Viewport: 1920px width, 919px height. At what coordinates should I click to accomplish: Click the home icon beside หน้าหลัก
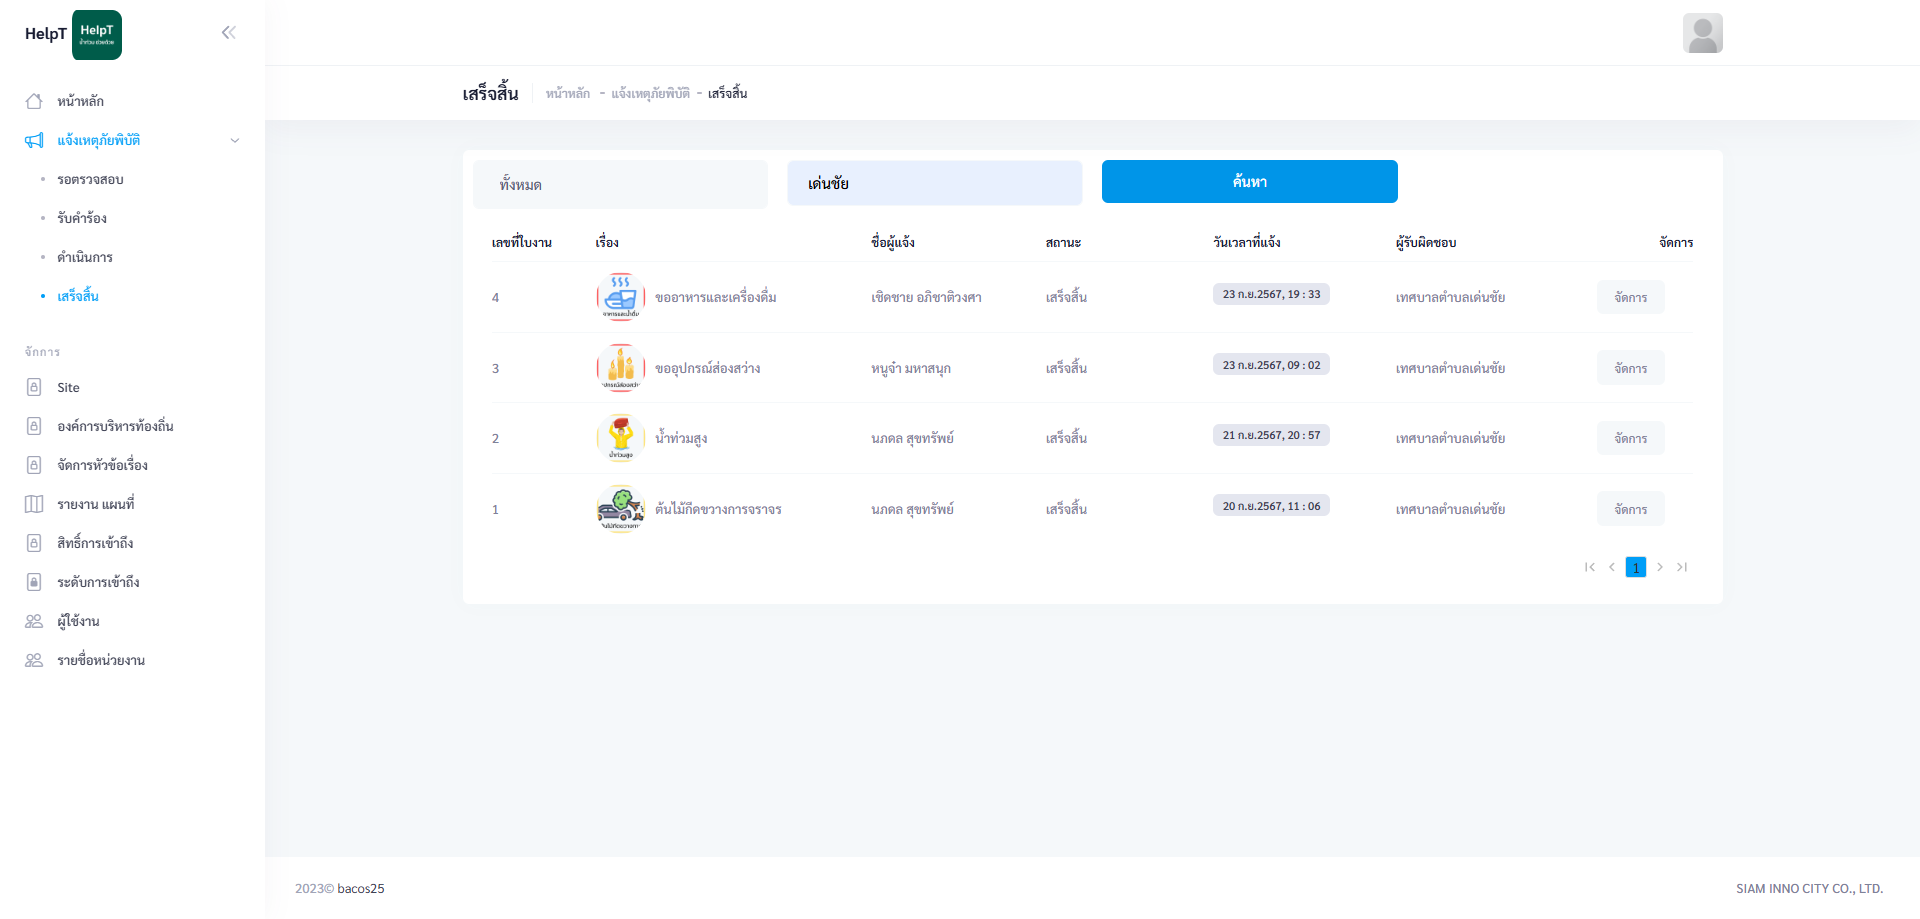click(x=34, y=101)
